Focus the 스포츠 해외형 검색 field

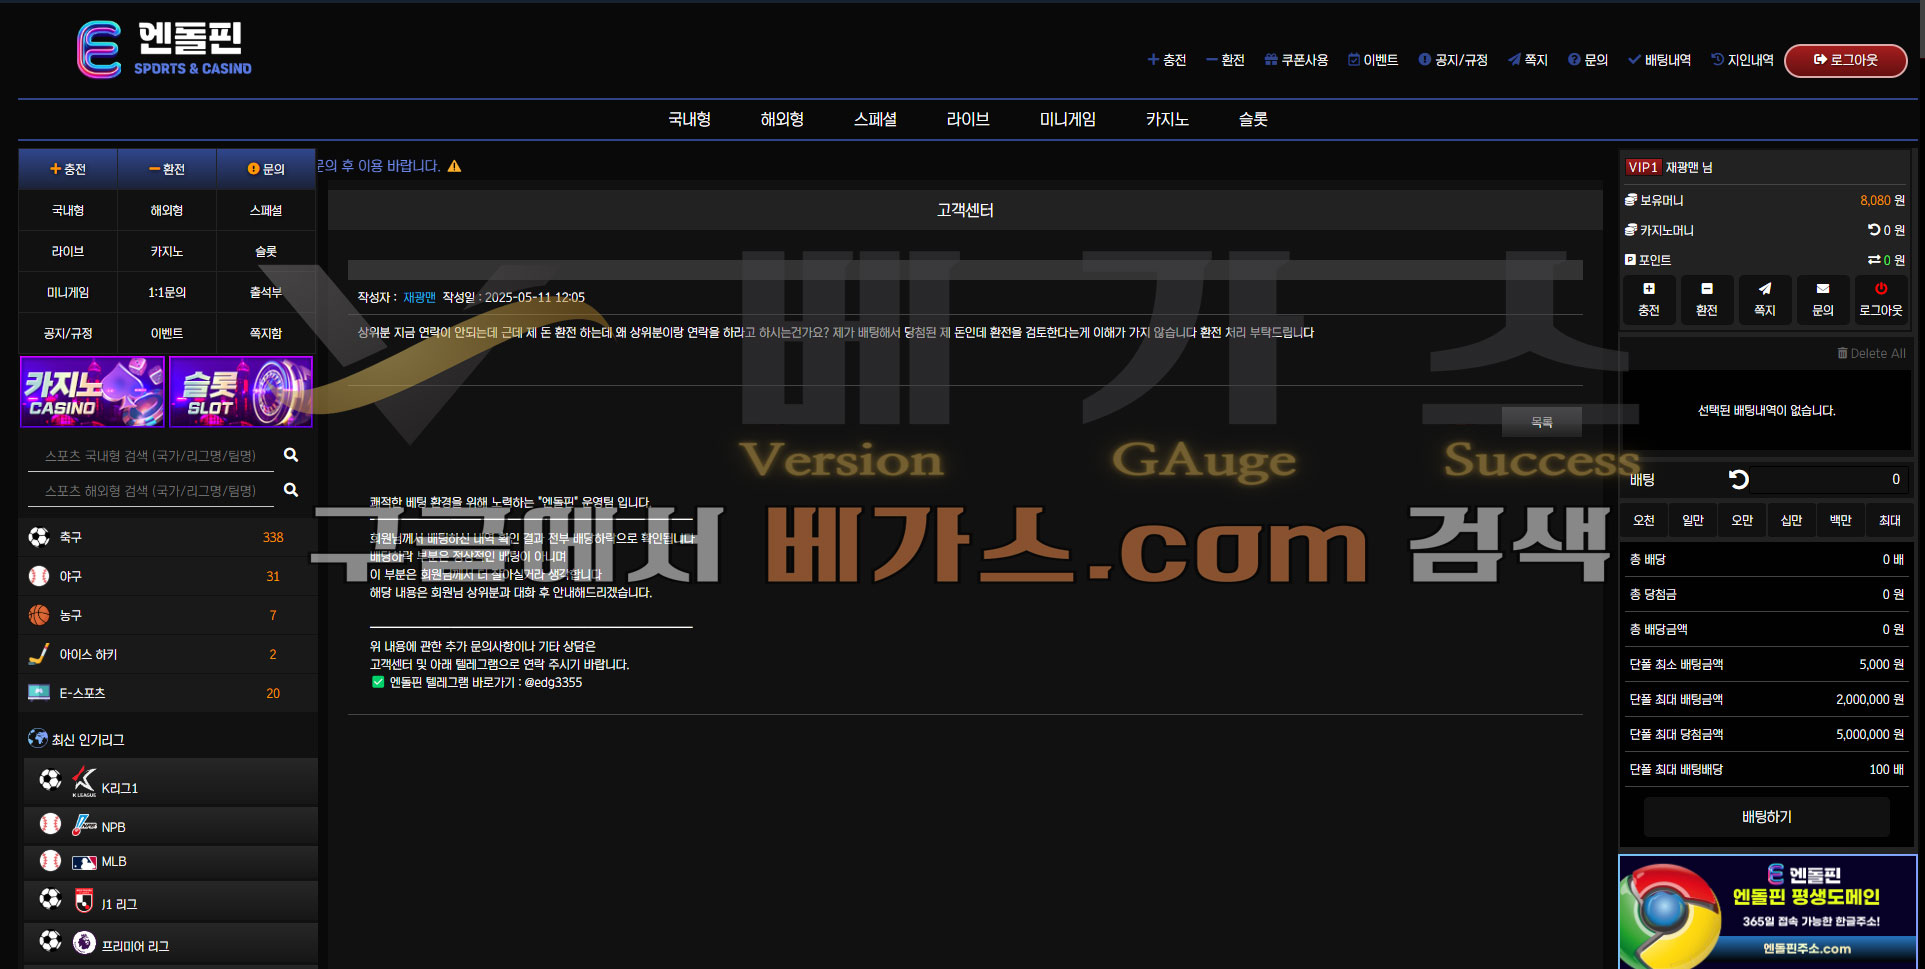[150, 491]
